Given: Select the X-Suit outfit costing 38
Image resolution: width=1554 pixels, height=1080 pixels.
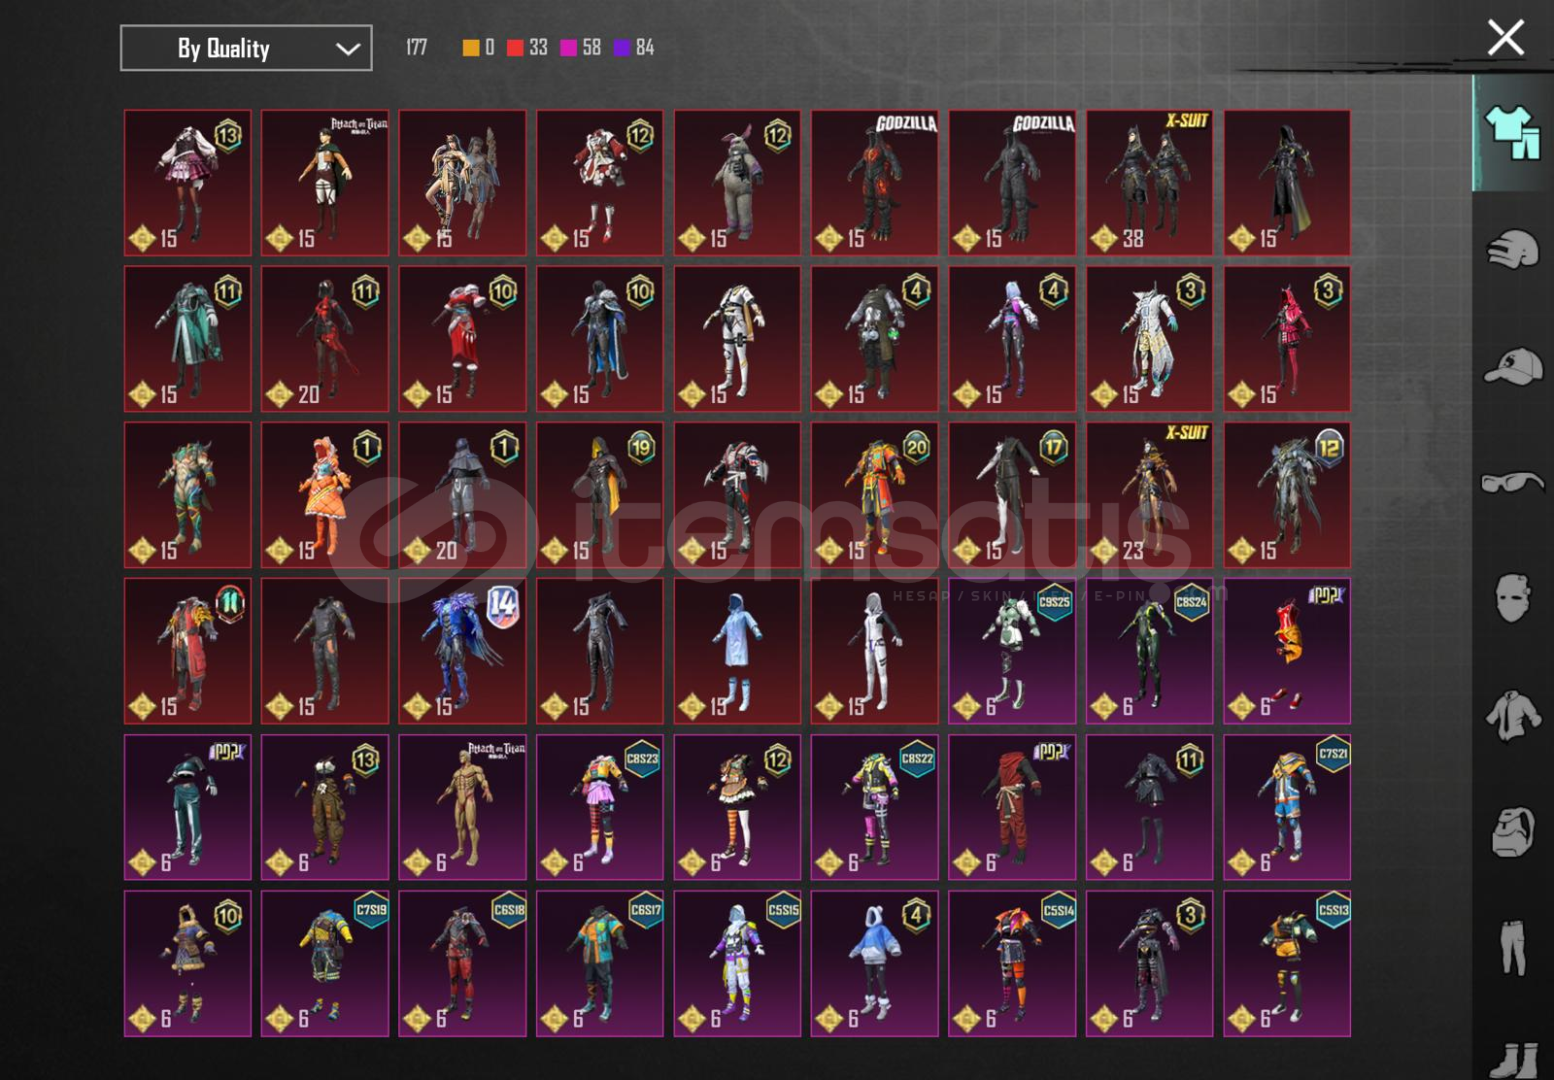Looking at the screenshot, I should (x=1149, y=183).
